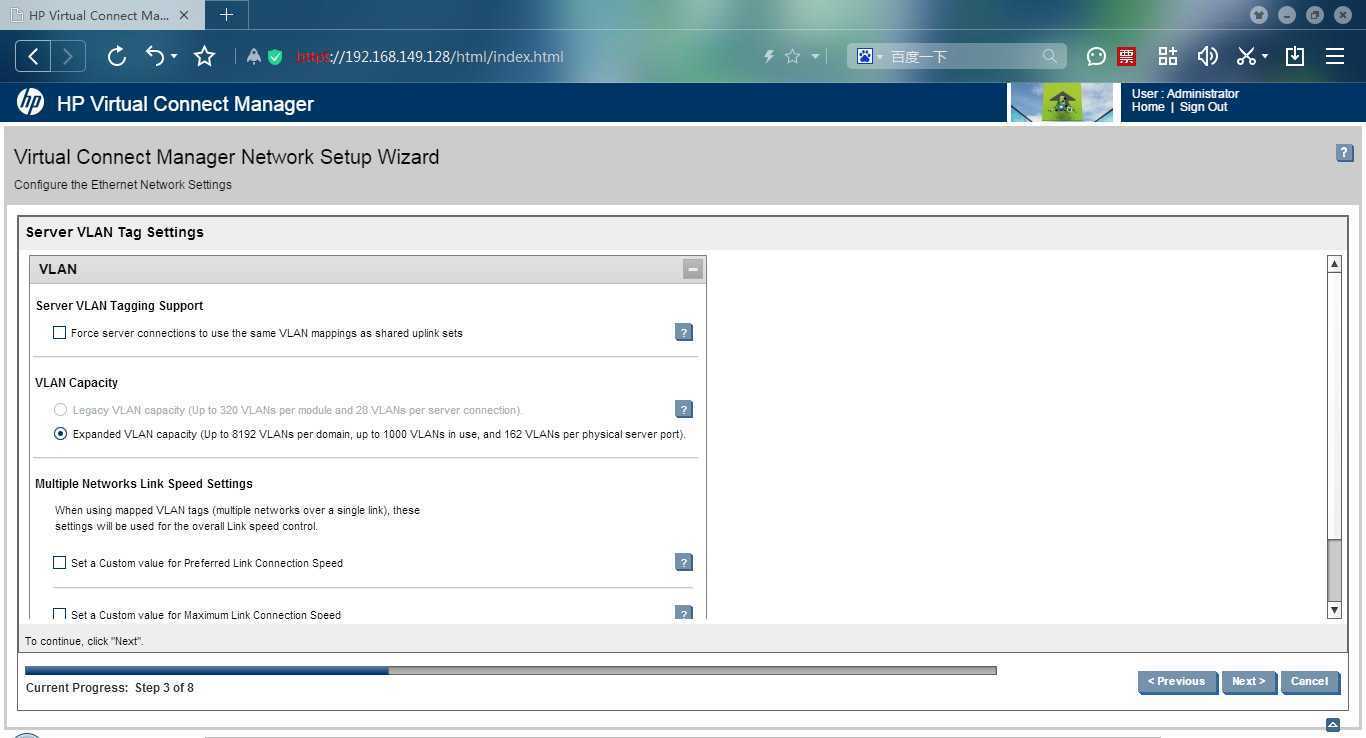Reload the page with refresh icon

click(116, 56)
